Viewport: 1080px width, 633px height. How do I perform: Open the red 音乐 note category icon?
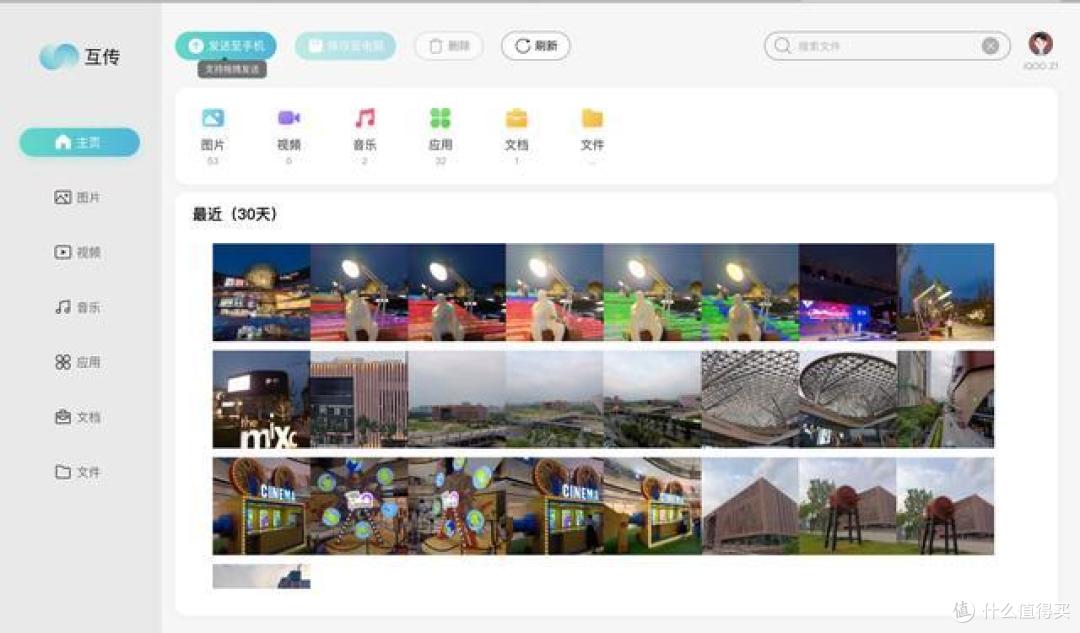pos(364,118)
